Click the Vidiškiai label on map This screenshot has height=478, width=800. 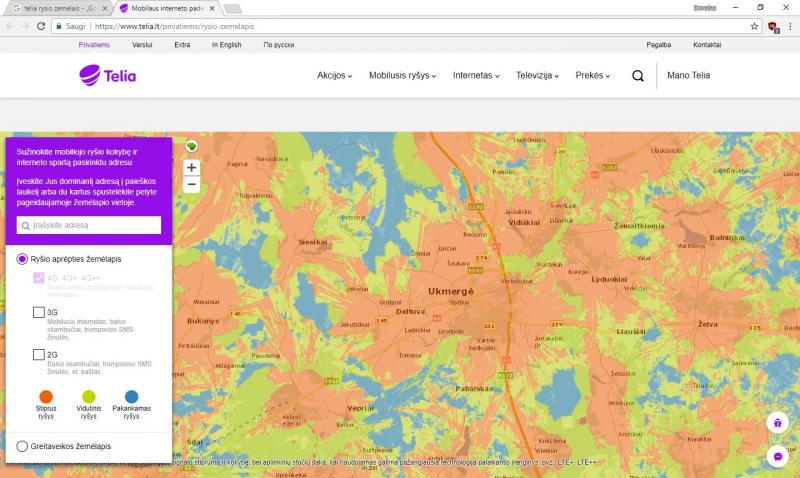524,222
